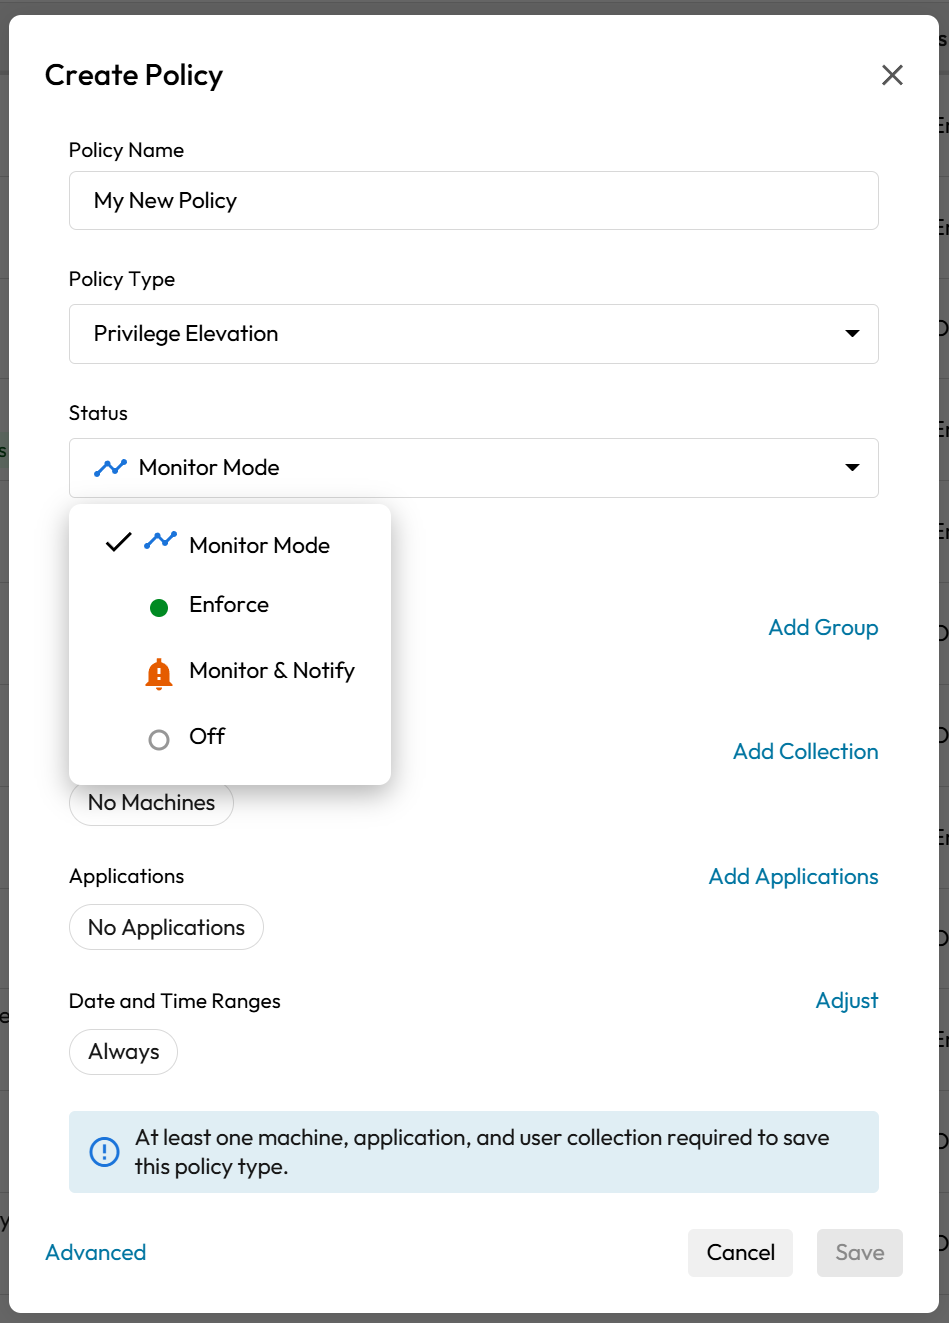Close the Create Policy dialog with X
The height and width of the screenshot is (1323, 949).
click(x=892, y=75)
